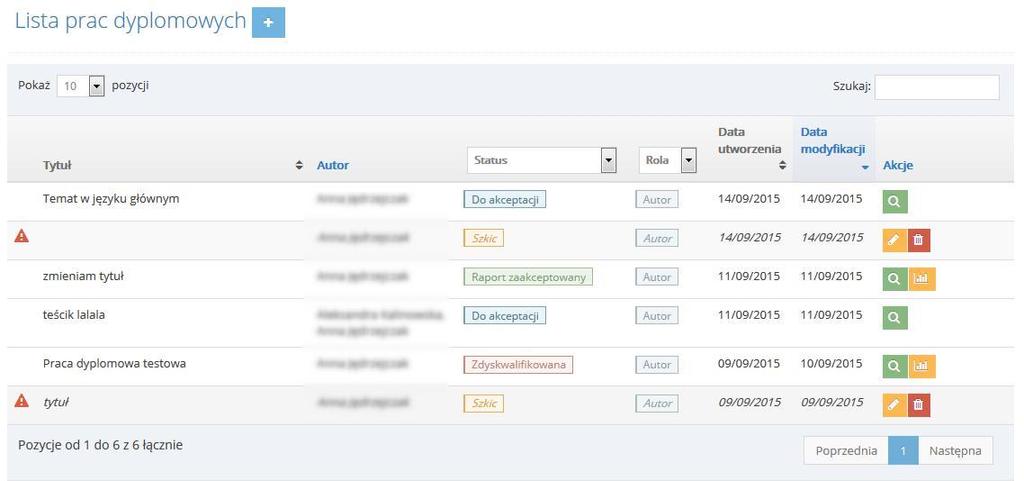
Task: Open the report chart for 'zmieniam tytuł'
Action: pos(921,279)
